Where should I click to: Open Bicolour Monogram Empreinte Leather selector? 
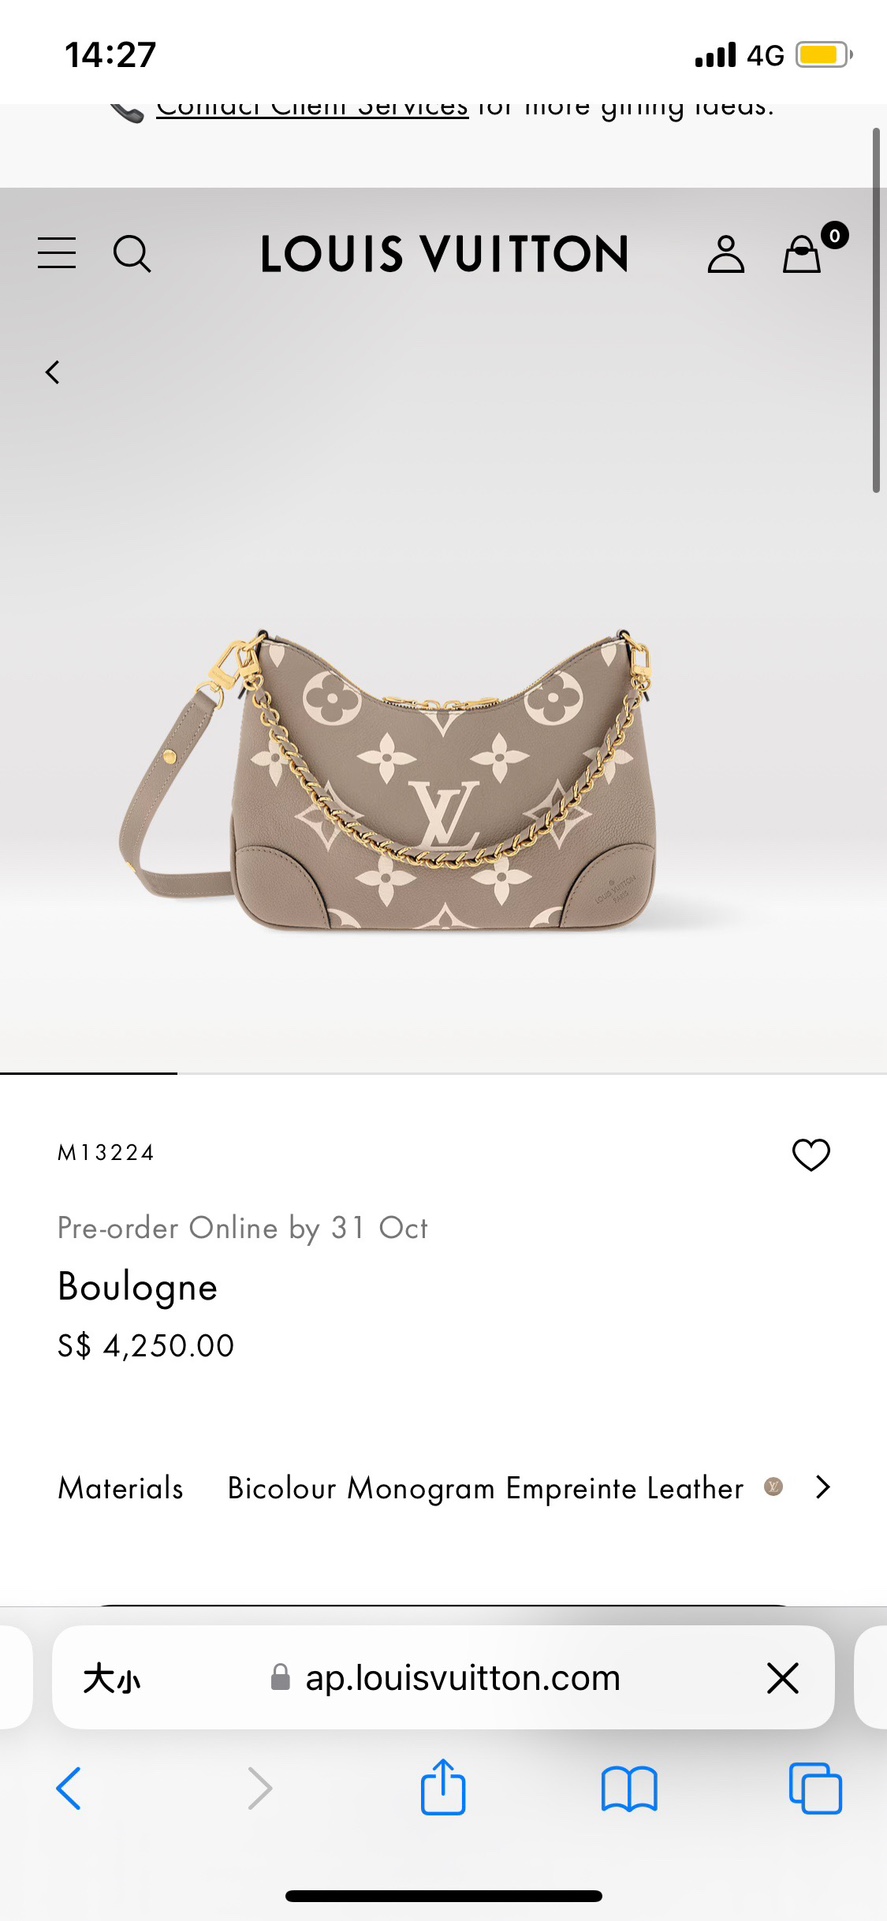click(485, 1488)
